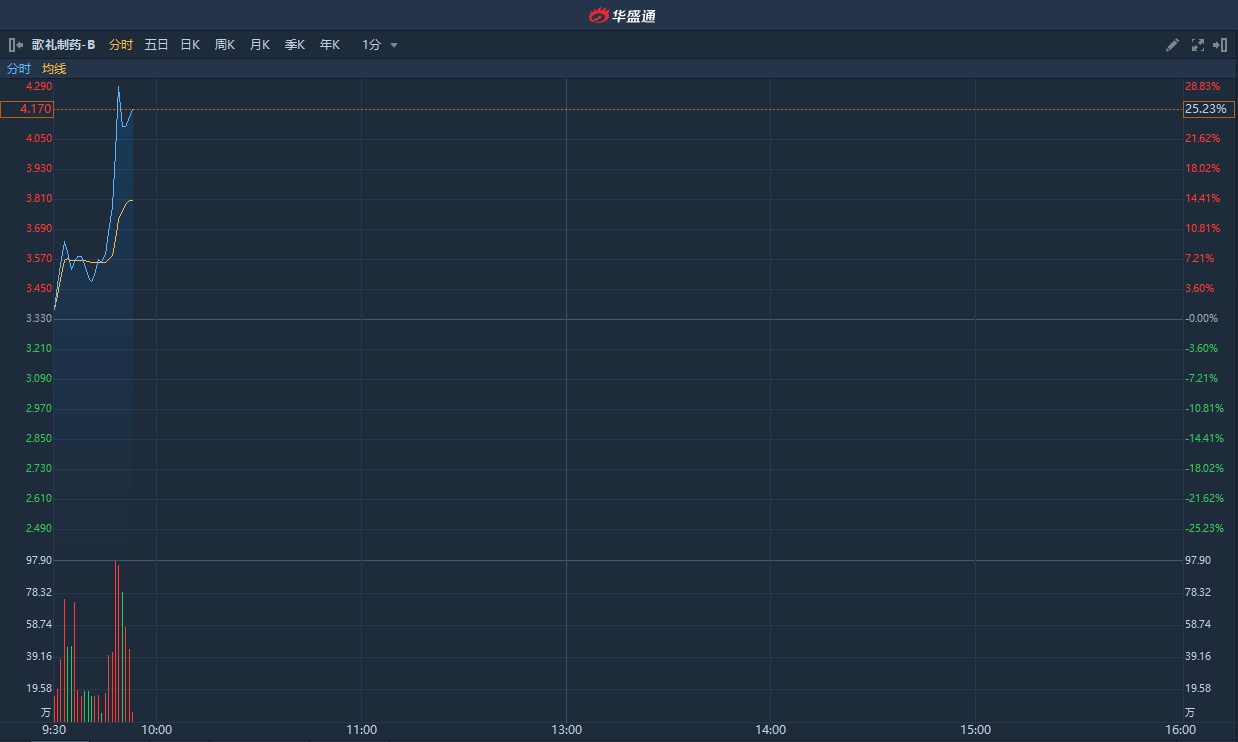View the 年K yearly chart

click(330, 45)
